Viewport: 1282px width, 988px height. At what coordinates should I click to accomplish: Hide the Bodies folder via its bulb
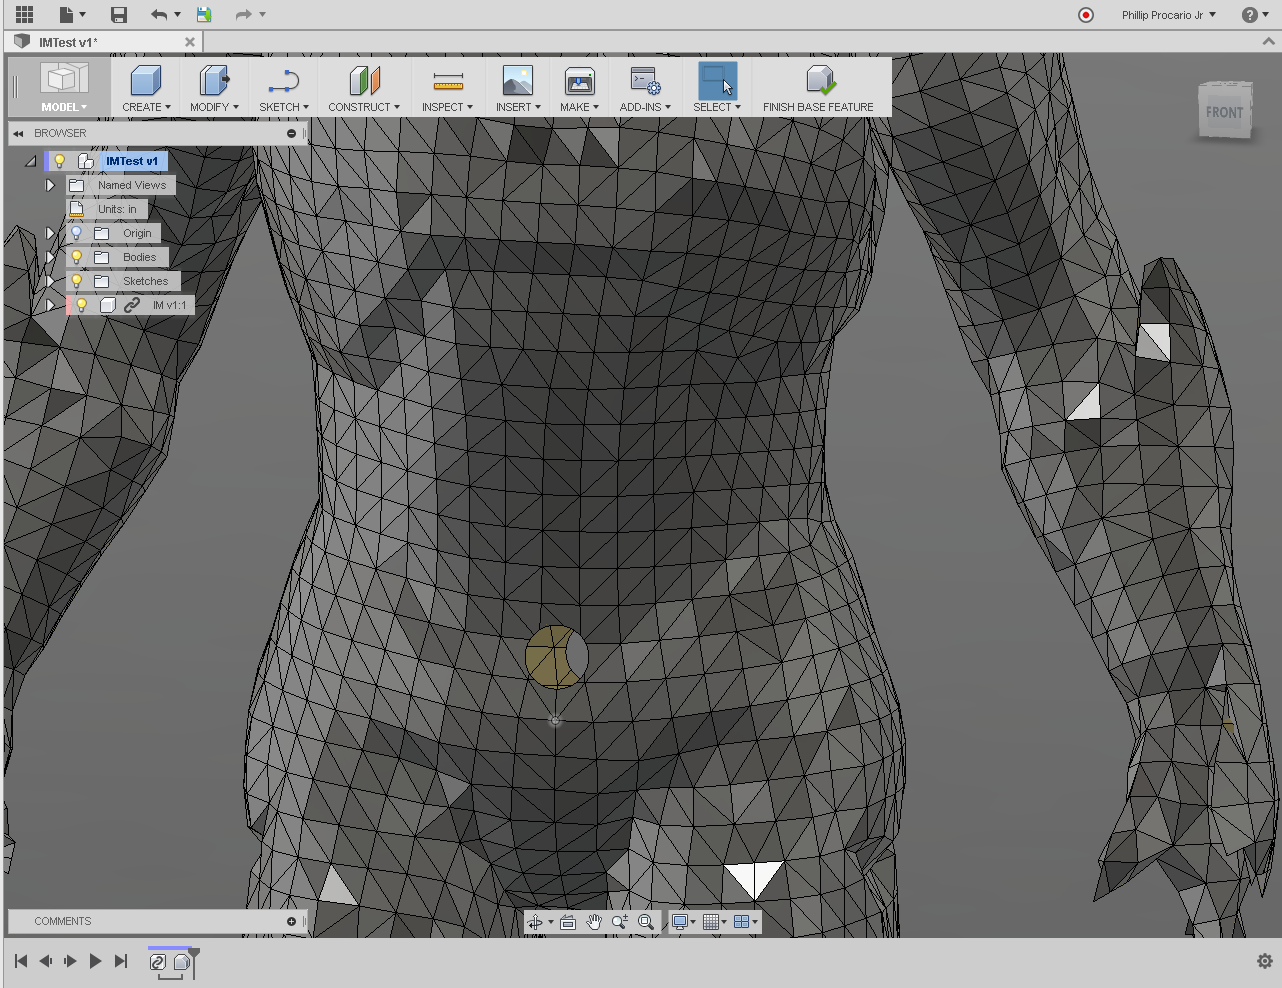tap(76, 257)
